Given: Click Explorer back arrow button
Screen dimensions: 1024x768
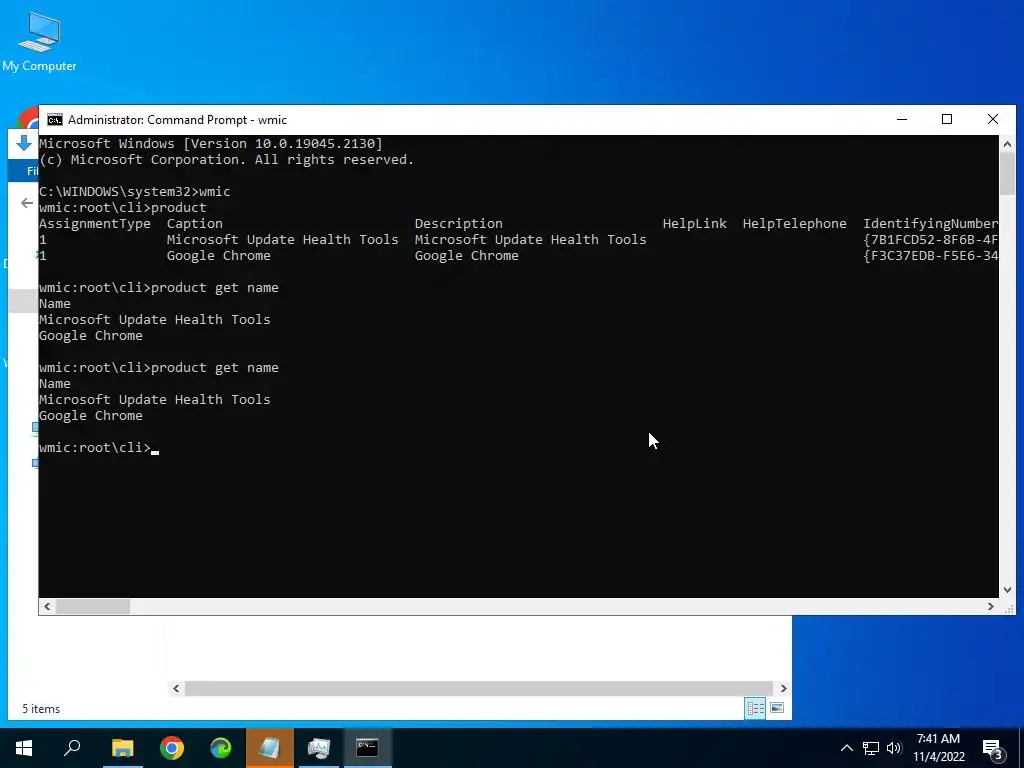Looking at the screenshot, I should (27, 203).
